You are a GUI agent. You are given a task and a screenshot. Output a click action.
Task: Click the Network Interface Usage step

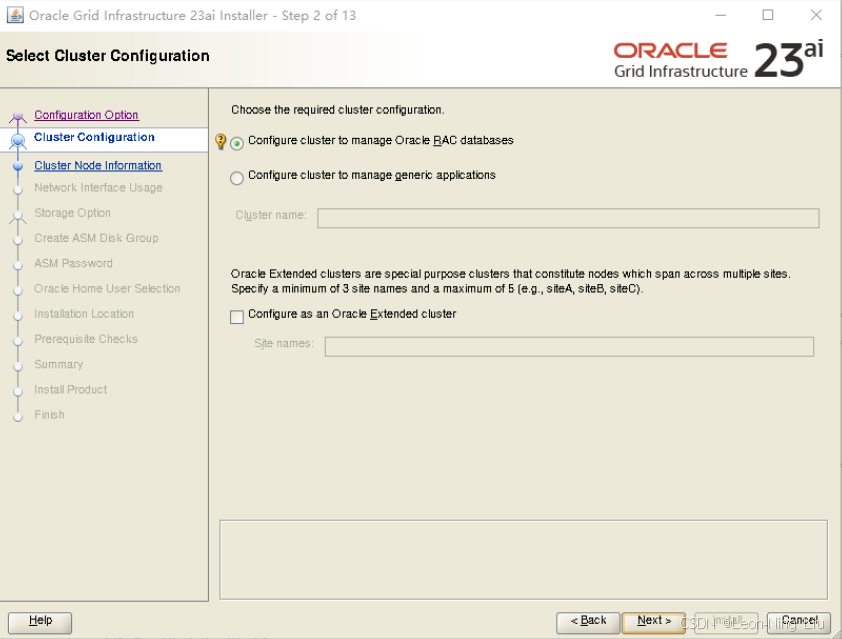(x=98, y=187)
